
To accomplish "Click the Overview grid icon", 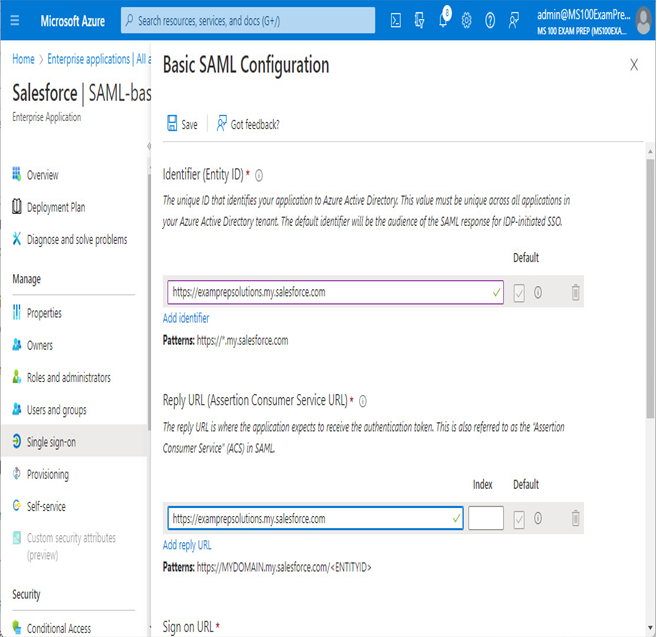I will (x=17, y=173).
